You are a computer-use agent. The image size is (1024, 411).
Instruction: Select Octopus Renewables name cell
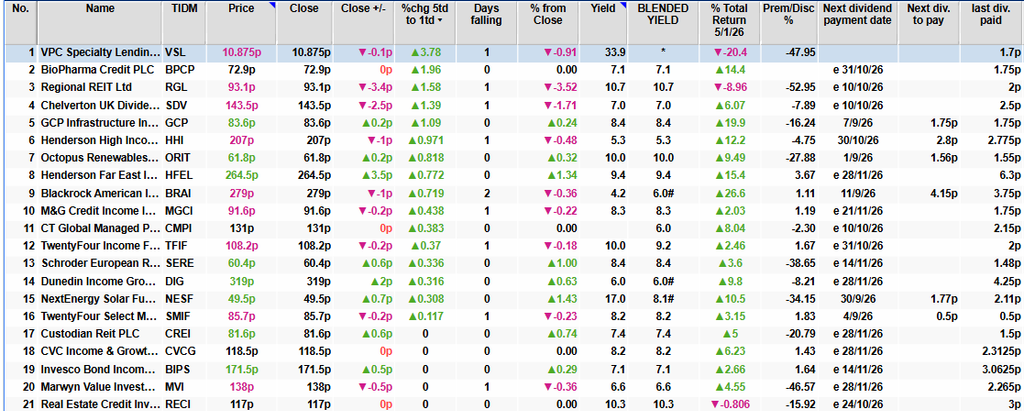[x=100, y=157]
